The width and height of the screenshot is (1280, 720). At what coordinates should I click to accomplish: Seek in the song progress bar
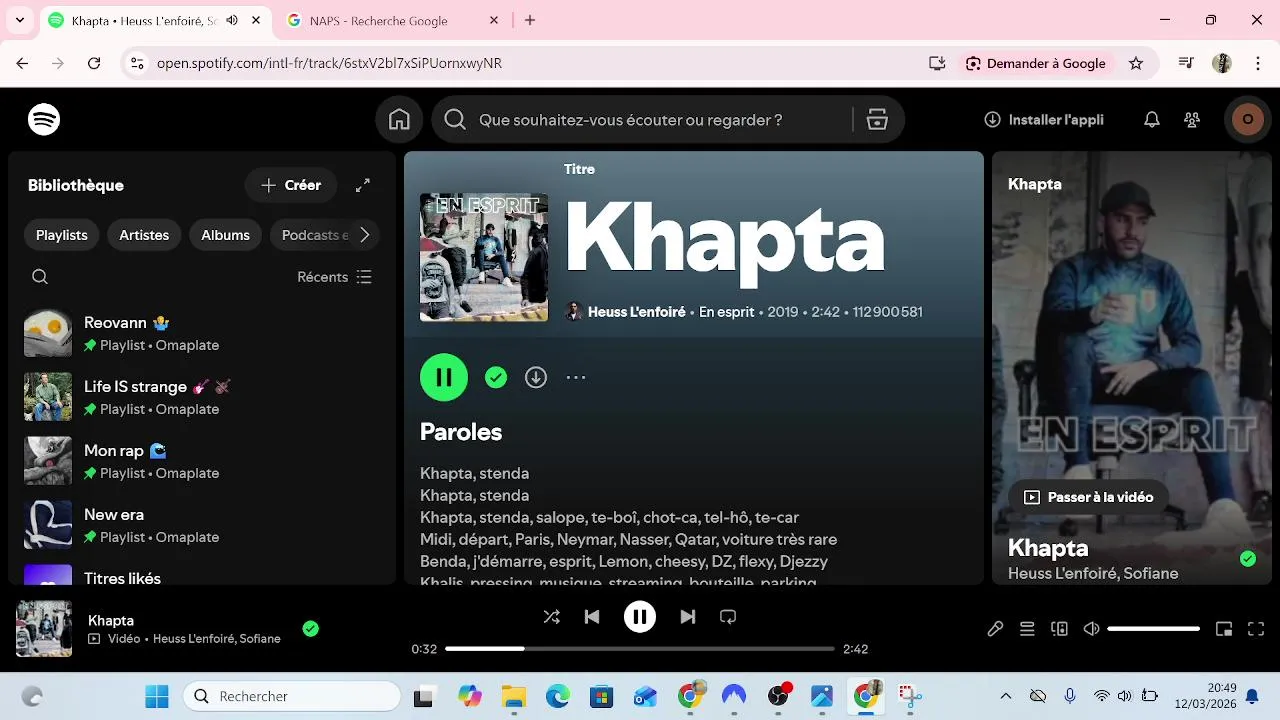[640, 649]
